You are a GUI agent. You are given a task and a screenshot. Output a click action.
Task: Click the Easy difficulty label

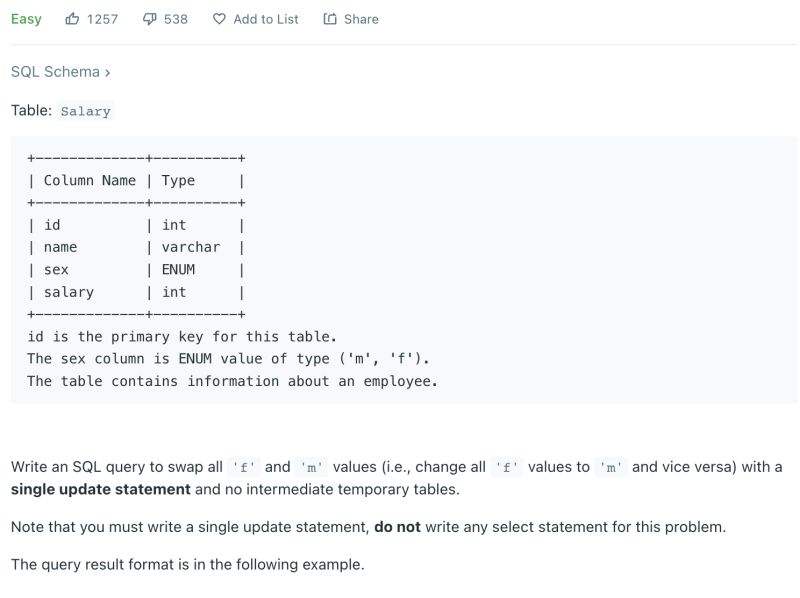click(26, 19)
